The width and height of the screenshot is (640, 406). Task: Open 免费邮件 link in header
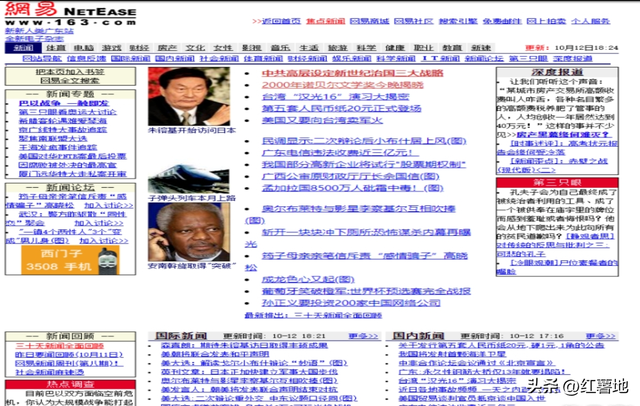coord(502,21)
